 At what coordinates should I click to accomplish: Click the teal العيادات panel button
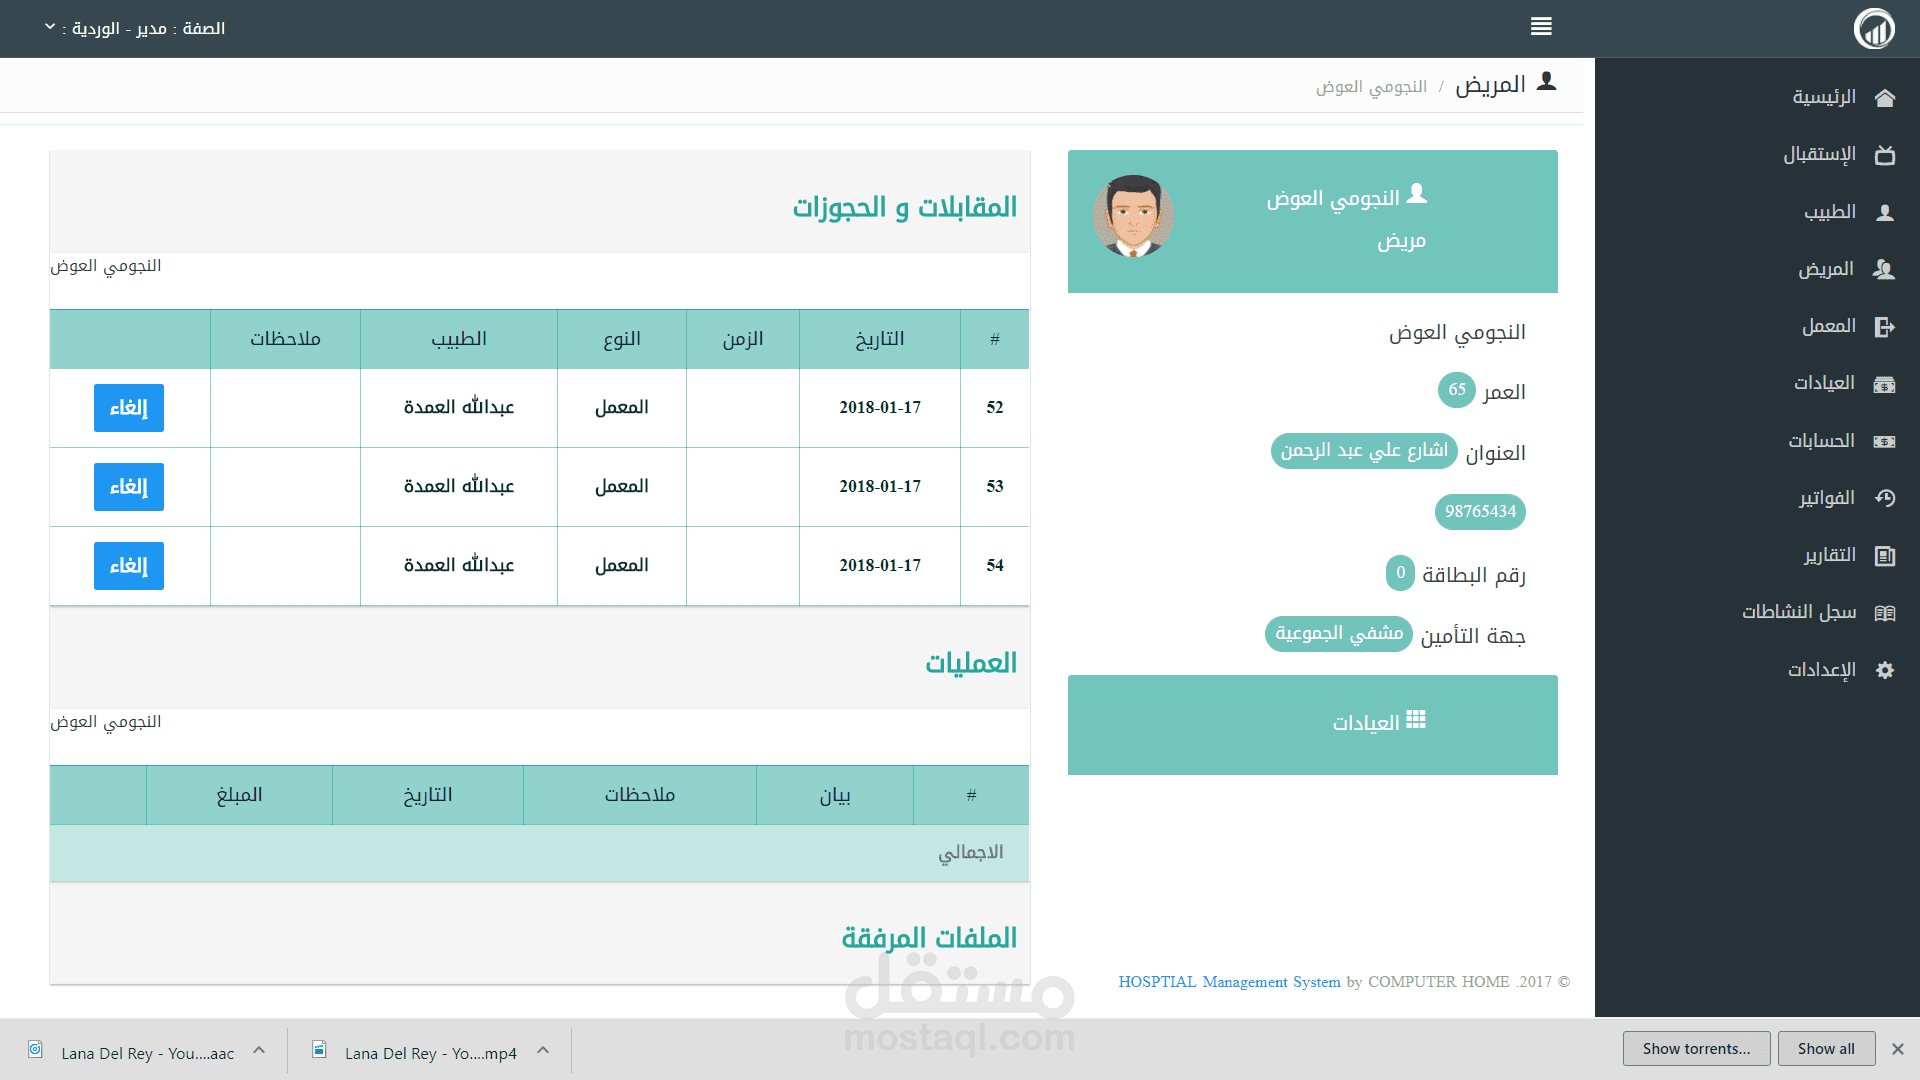(x=1312, y=724)
